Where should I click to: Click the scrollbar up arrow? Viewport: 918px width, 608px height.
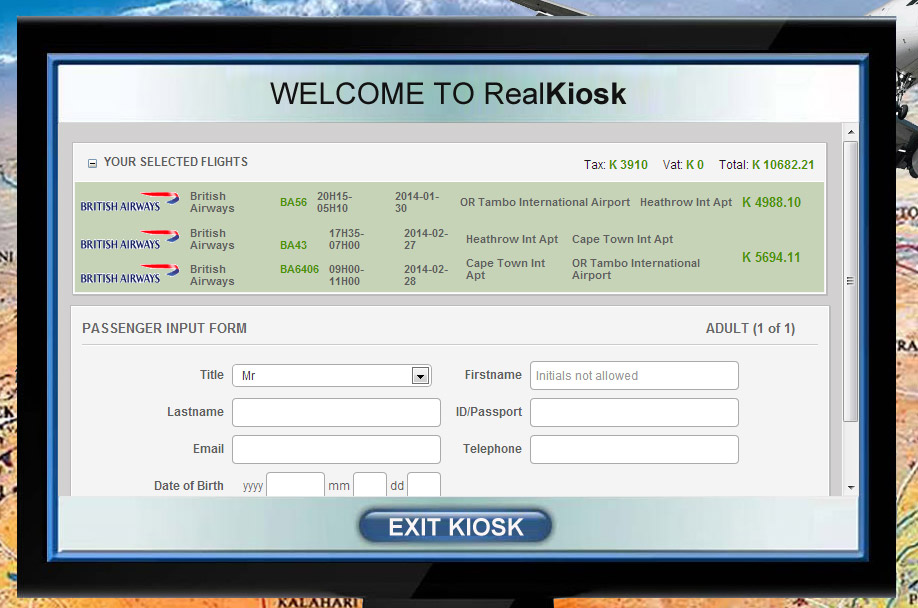click(x=851, y=132)
